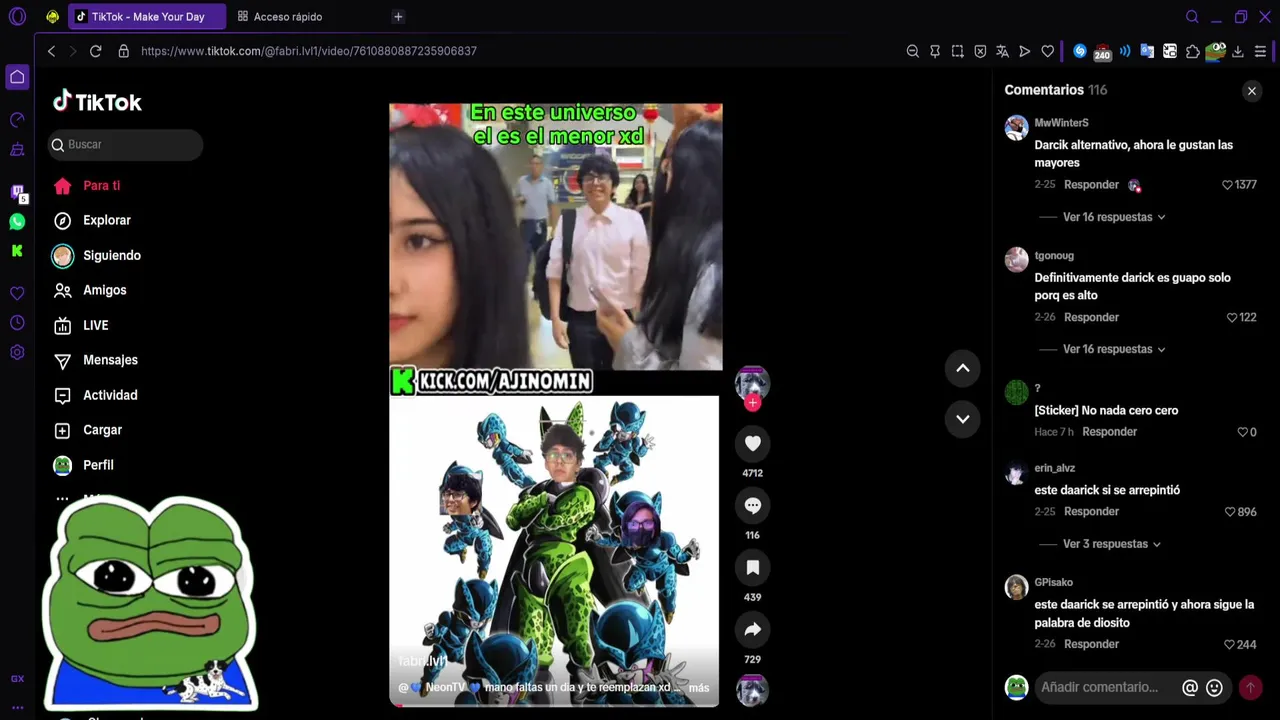Click the address bar URL
The image size is (1280, 720).
[309, 51]
